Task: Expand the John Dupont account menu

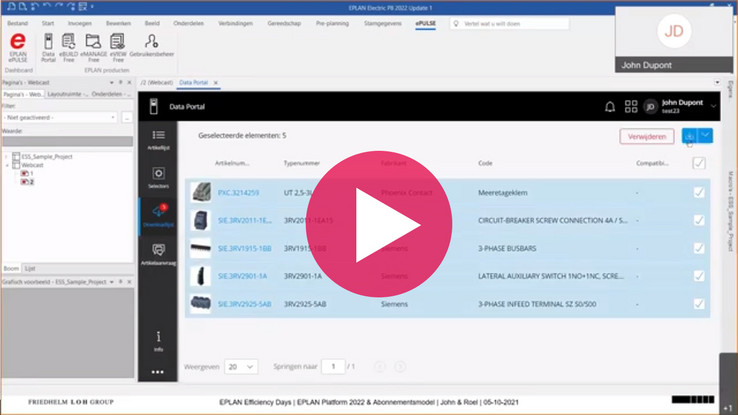Action: point(714,107)
